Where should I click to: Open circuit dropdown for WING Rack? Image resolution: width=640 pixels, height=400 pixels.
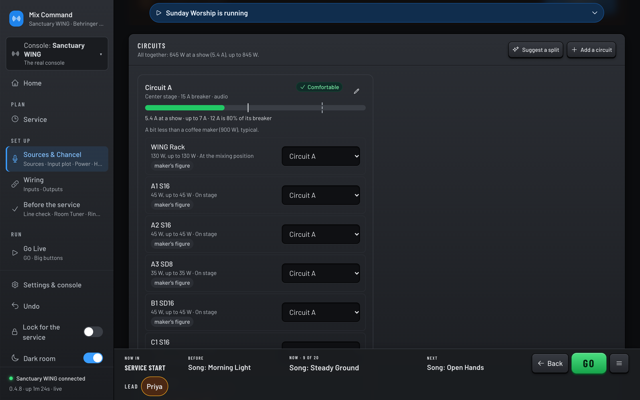coord(321,156)
